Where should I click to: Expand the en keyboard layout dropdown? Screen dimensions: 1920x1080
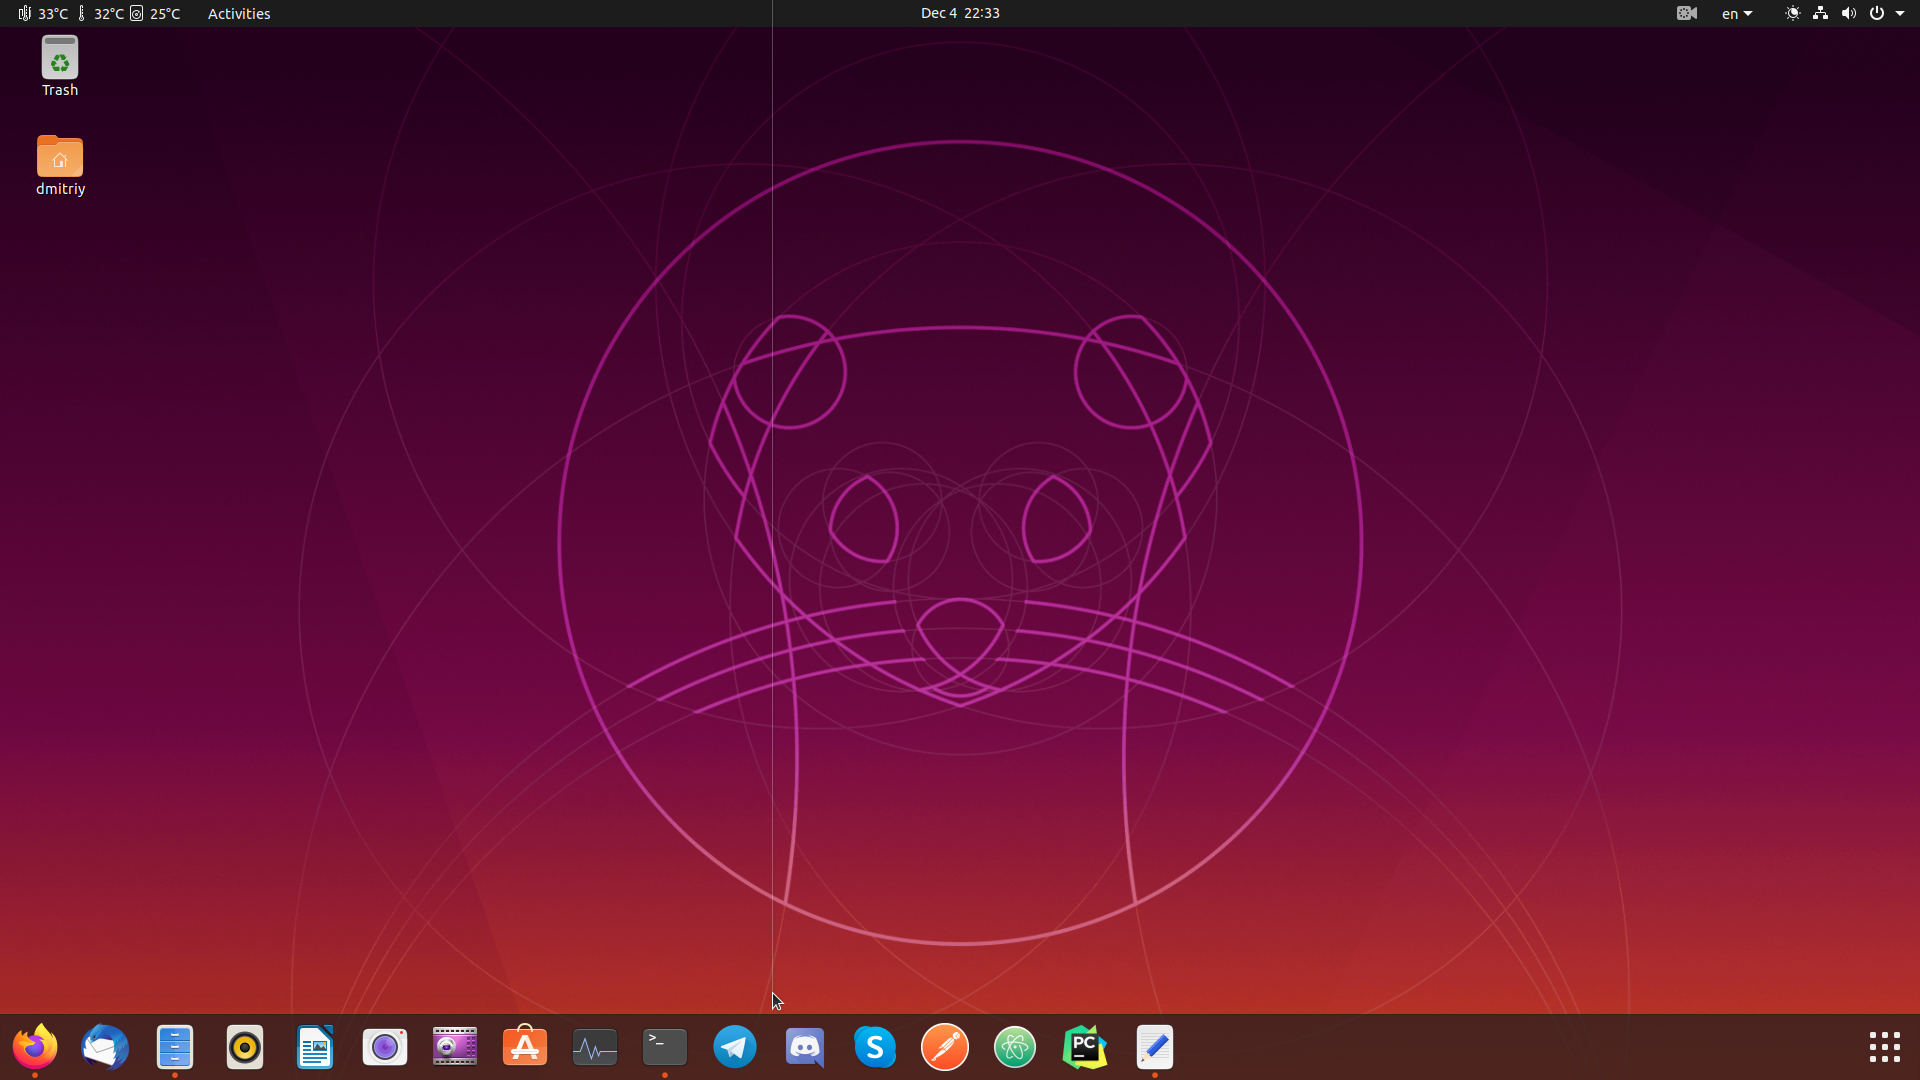point(1737,13)
